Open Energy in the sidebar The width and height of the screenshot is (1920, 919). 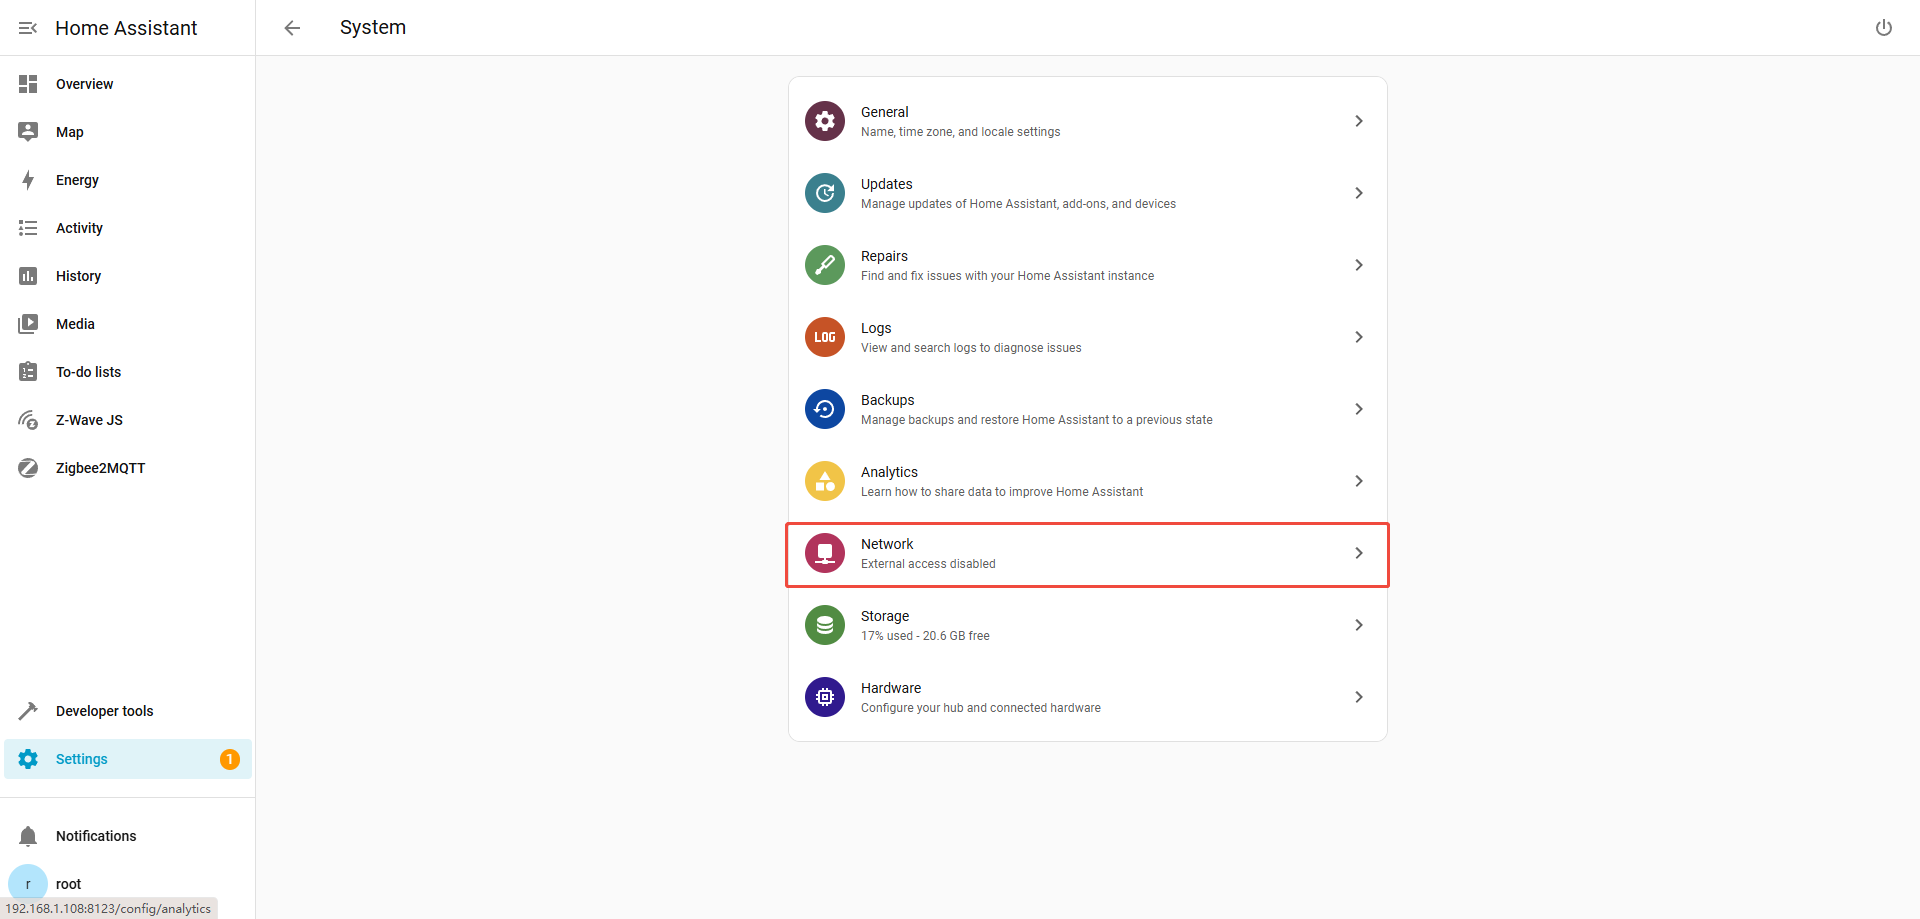pyautogui.click(x=77, y=180)
